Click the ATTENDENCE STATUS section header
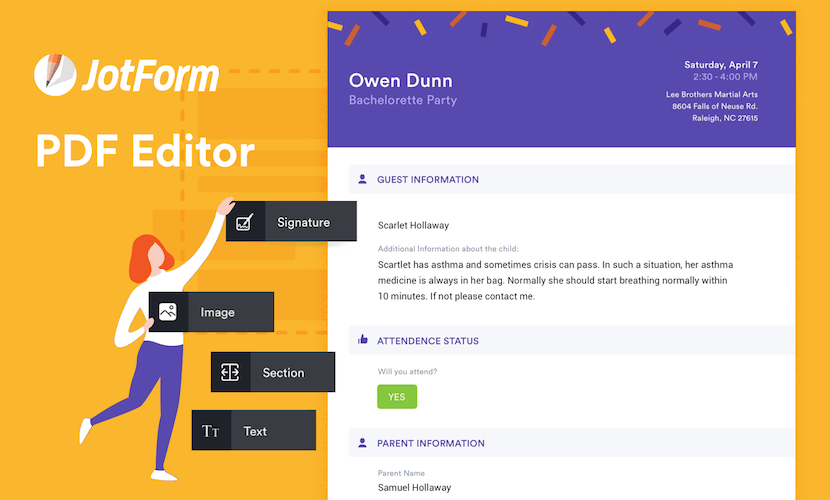830x500 pixels. tap(572, 340)
